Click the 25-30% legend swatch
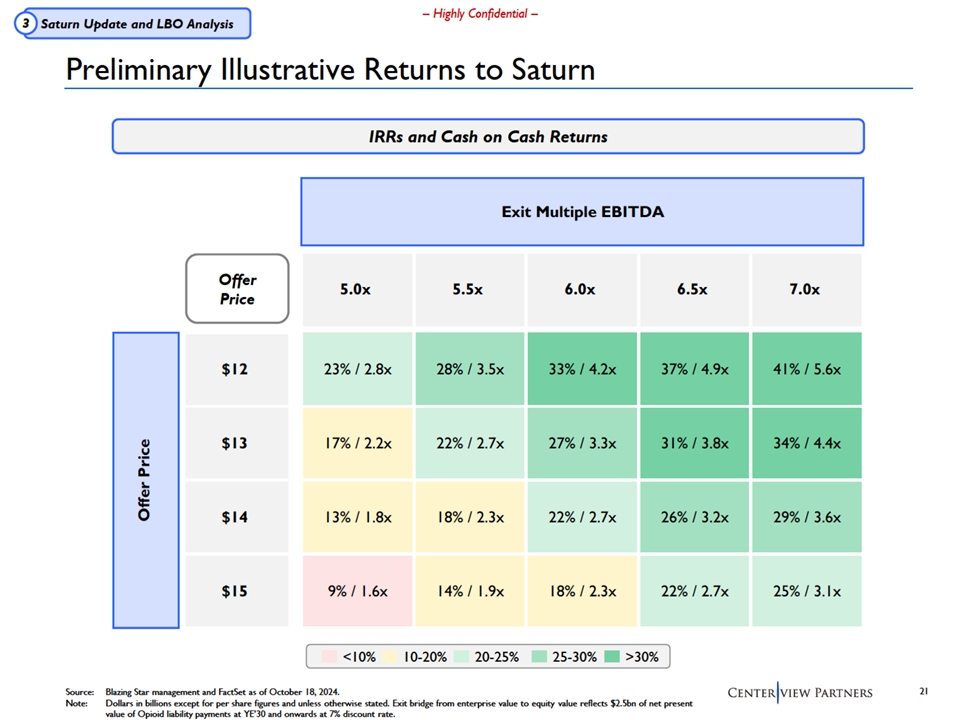960x720 pixels. pos(538,657)
